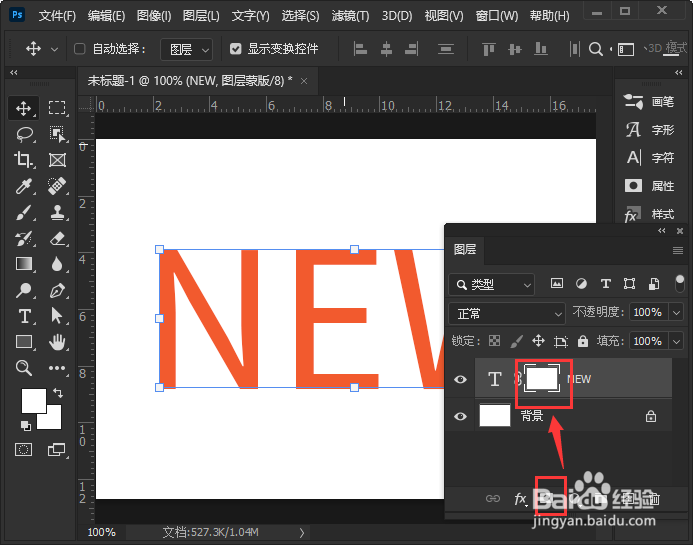Select the Clone Stamp tool
This screenshot has height=545, width=693.
point(57,212)
